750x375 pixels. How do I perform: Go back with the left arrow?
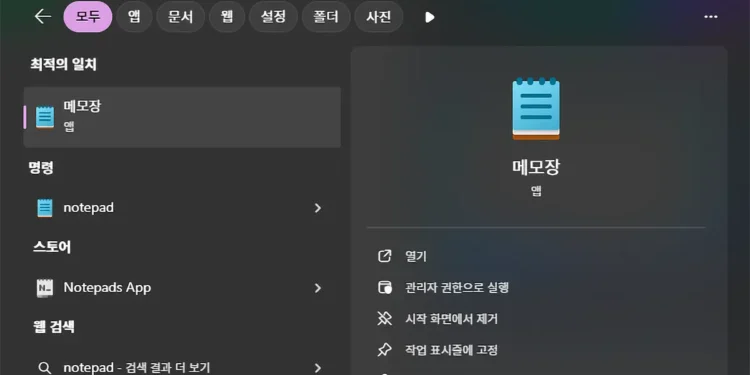pos(43,17)
